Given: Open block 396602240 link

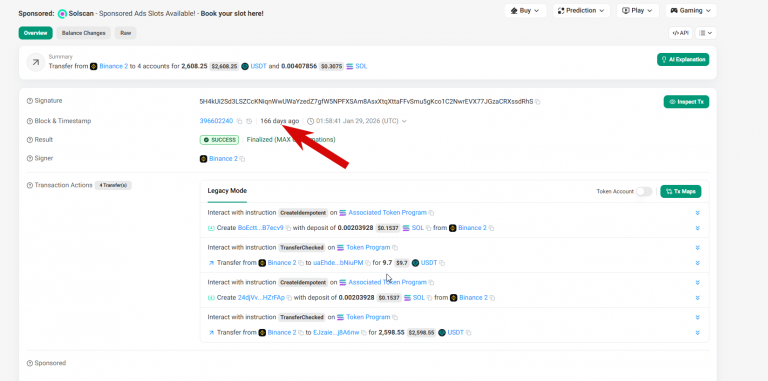Looking at the screenshot, I should [216, 121].
